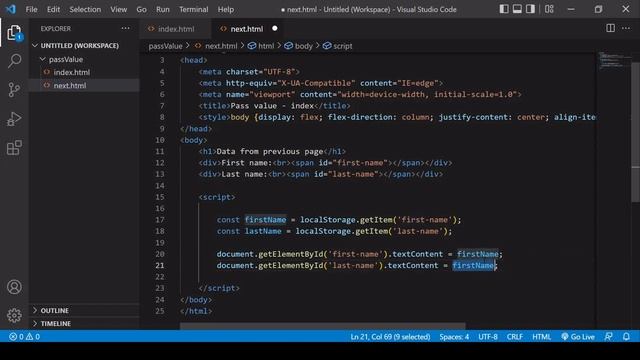
Task: Click the VS Code logo icon
Action: [10, 9]
